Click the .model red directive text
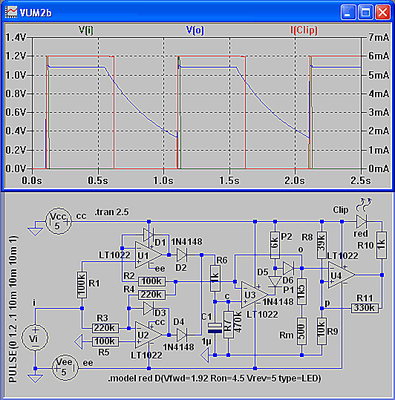 [x=214, y=378]
